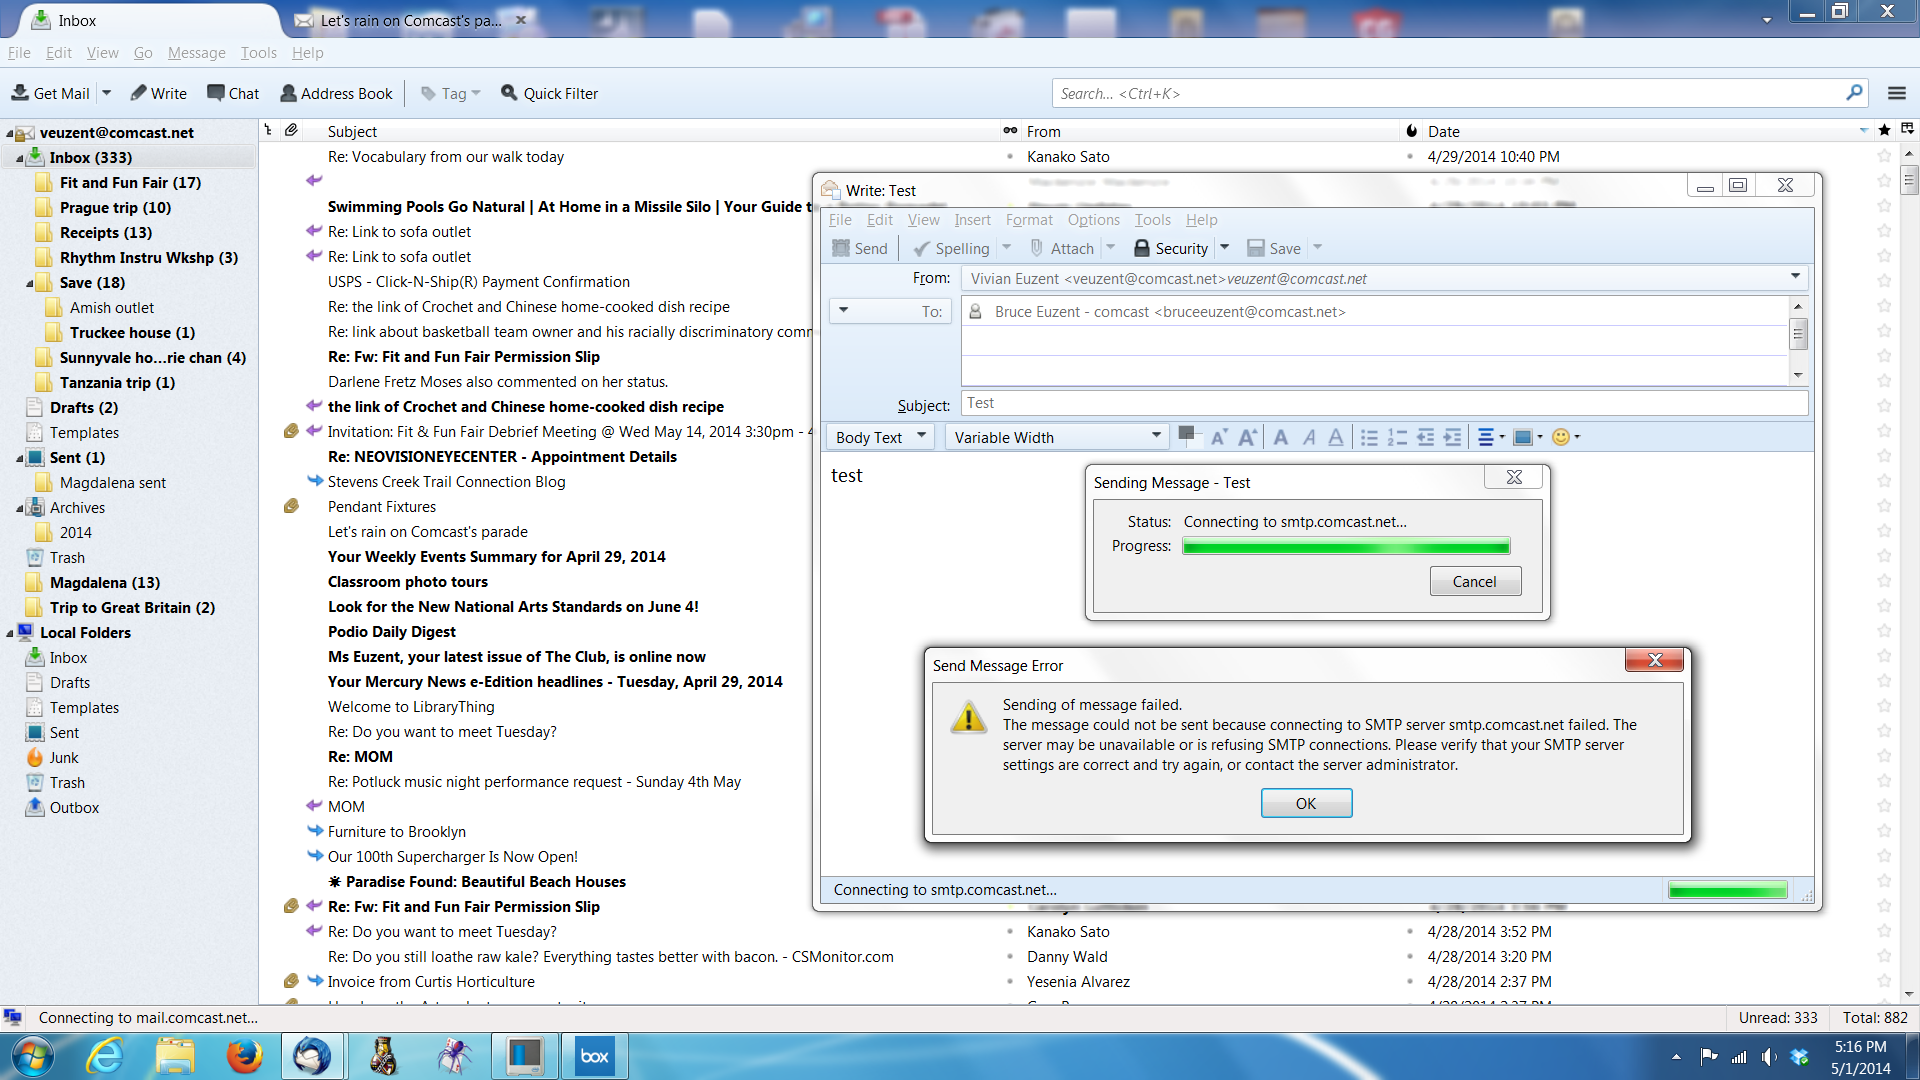Click Firefox icon in the taskbar

point(243,1056)
